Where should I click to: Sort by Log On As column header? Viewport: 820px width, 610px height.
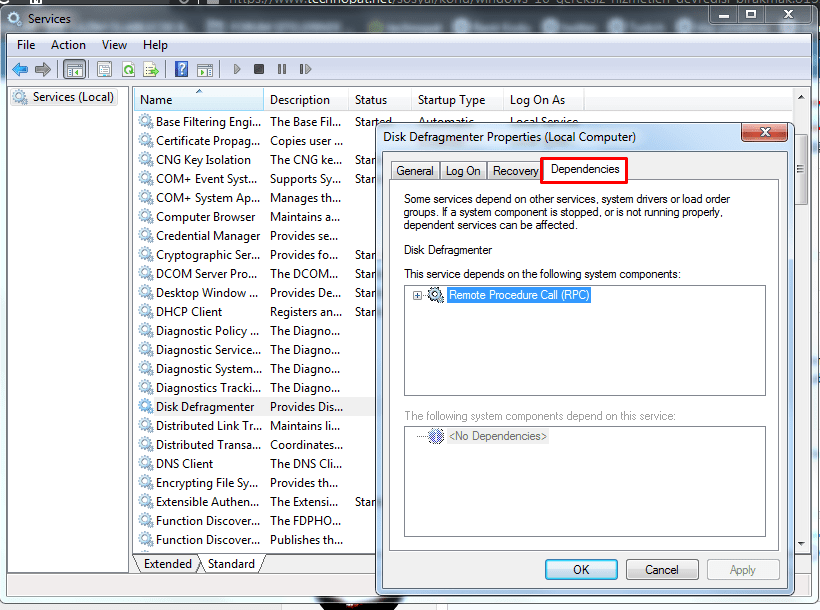543,99
